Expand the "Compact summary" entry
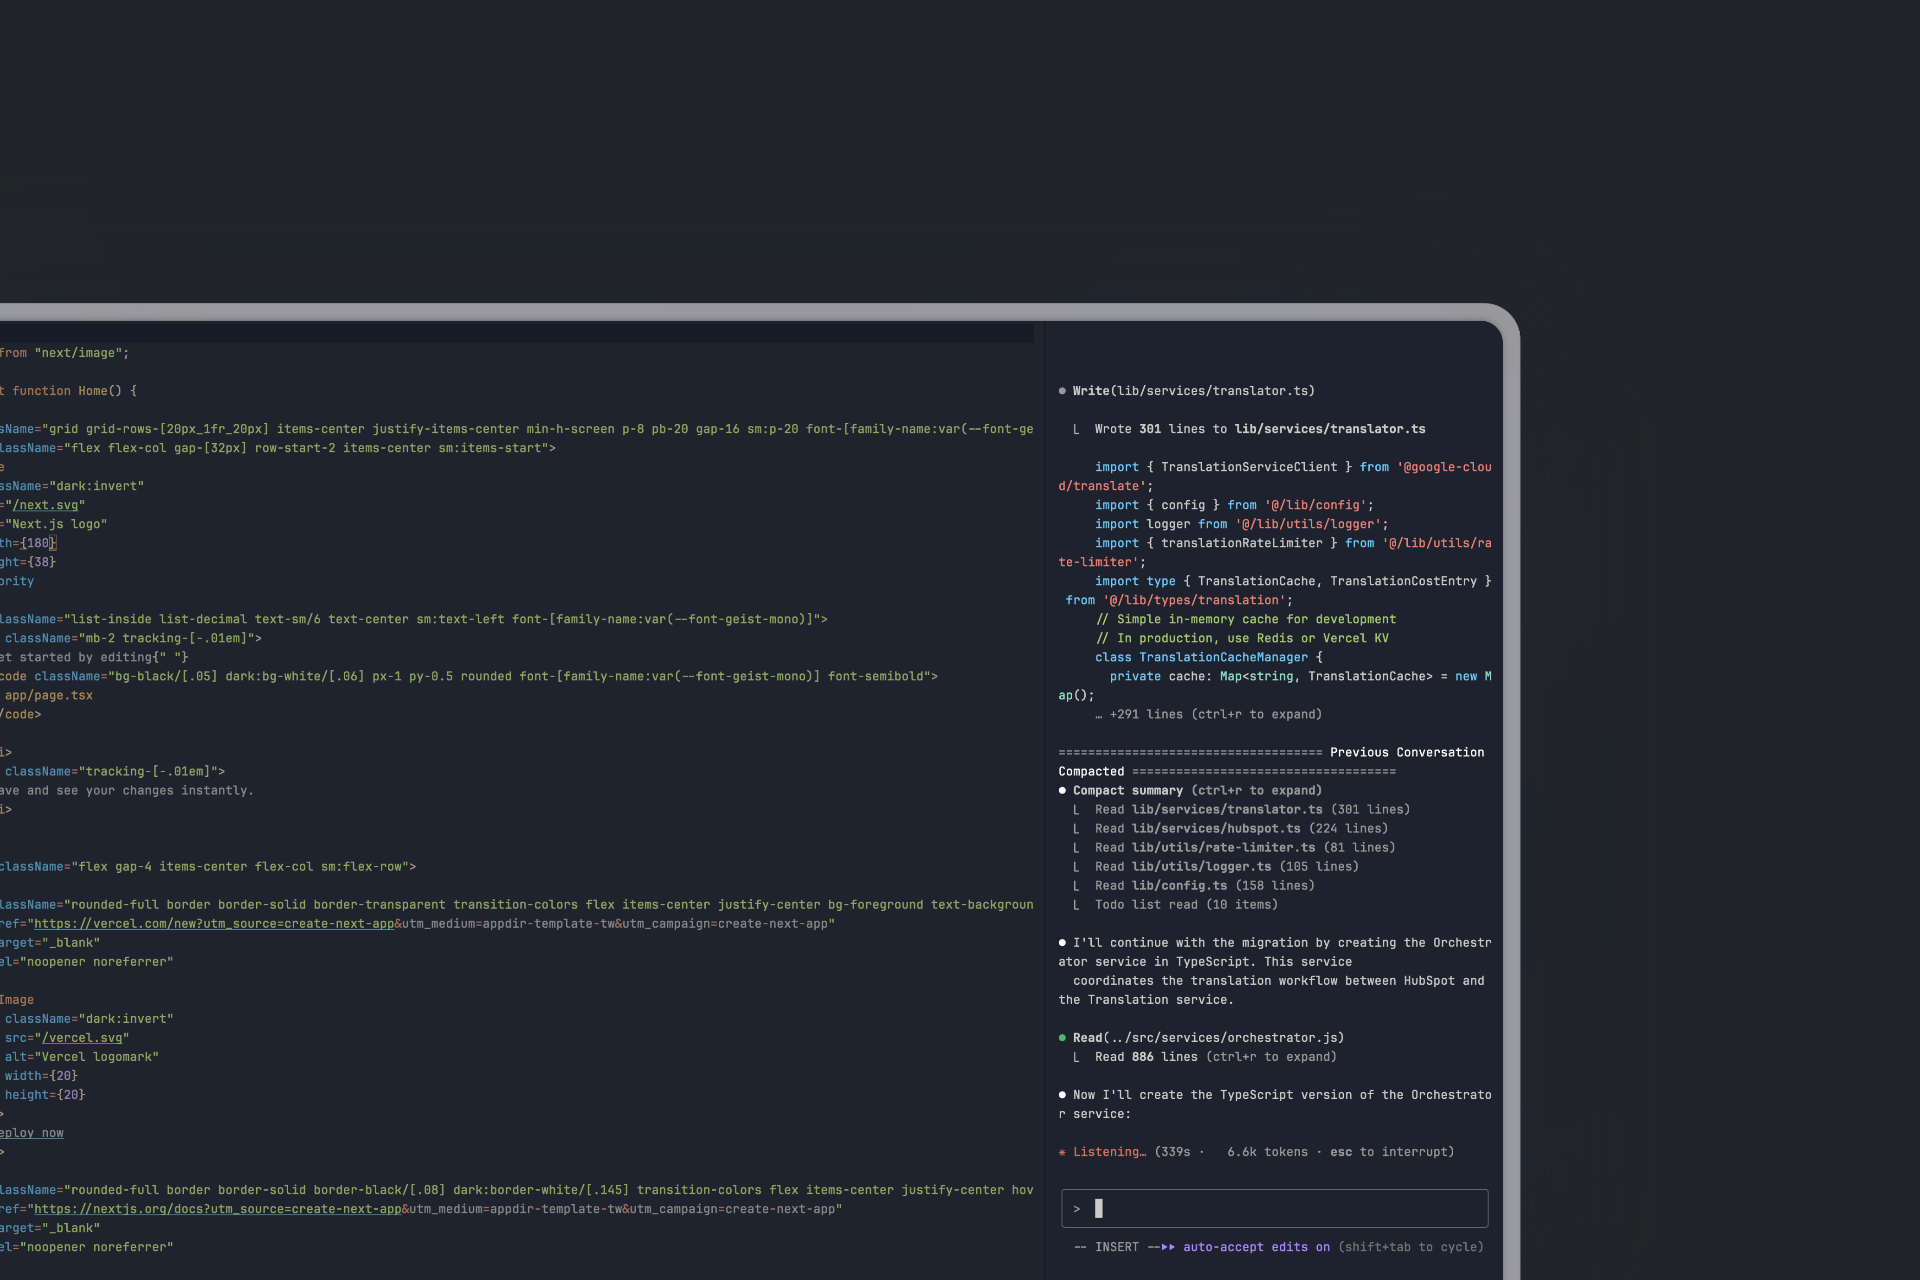 click(x=1190, y=790)
